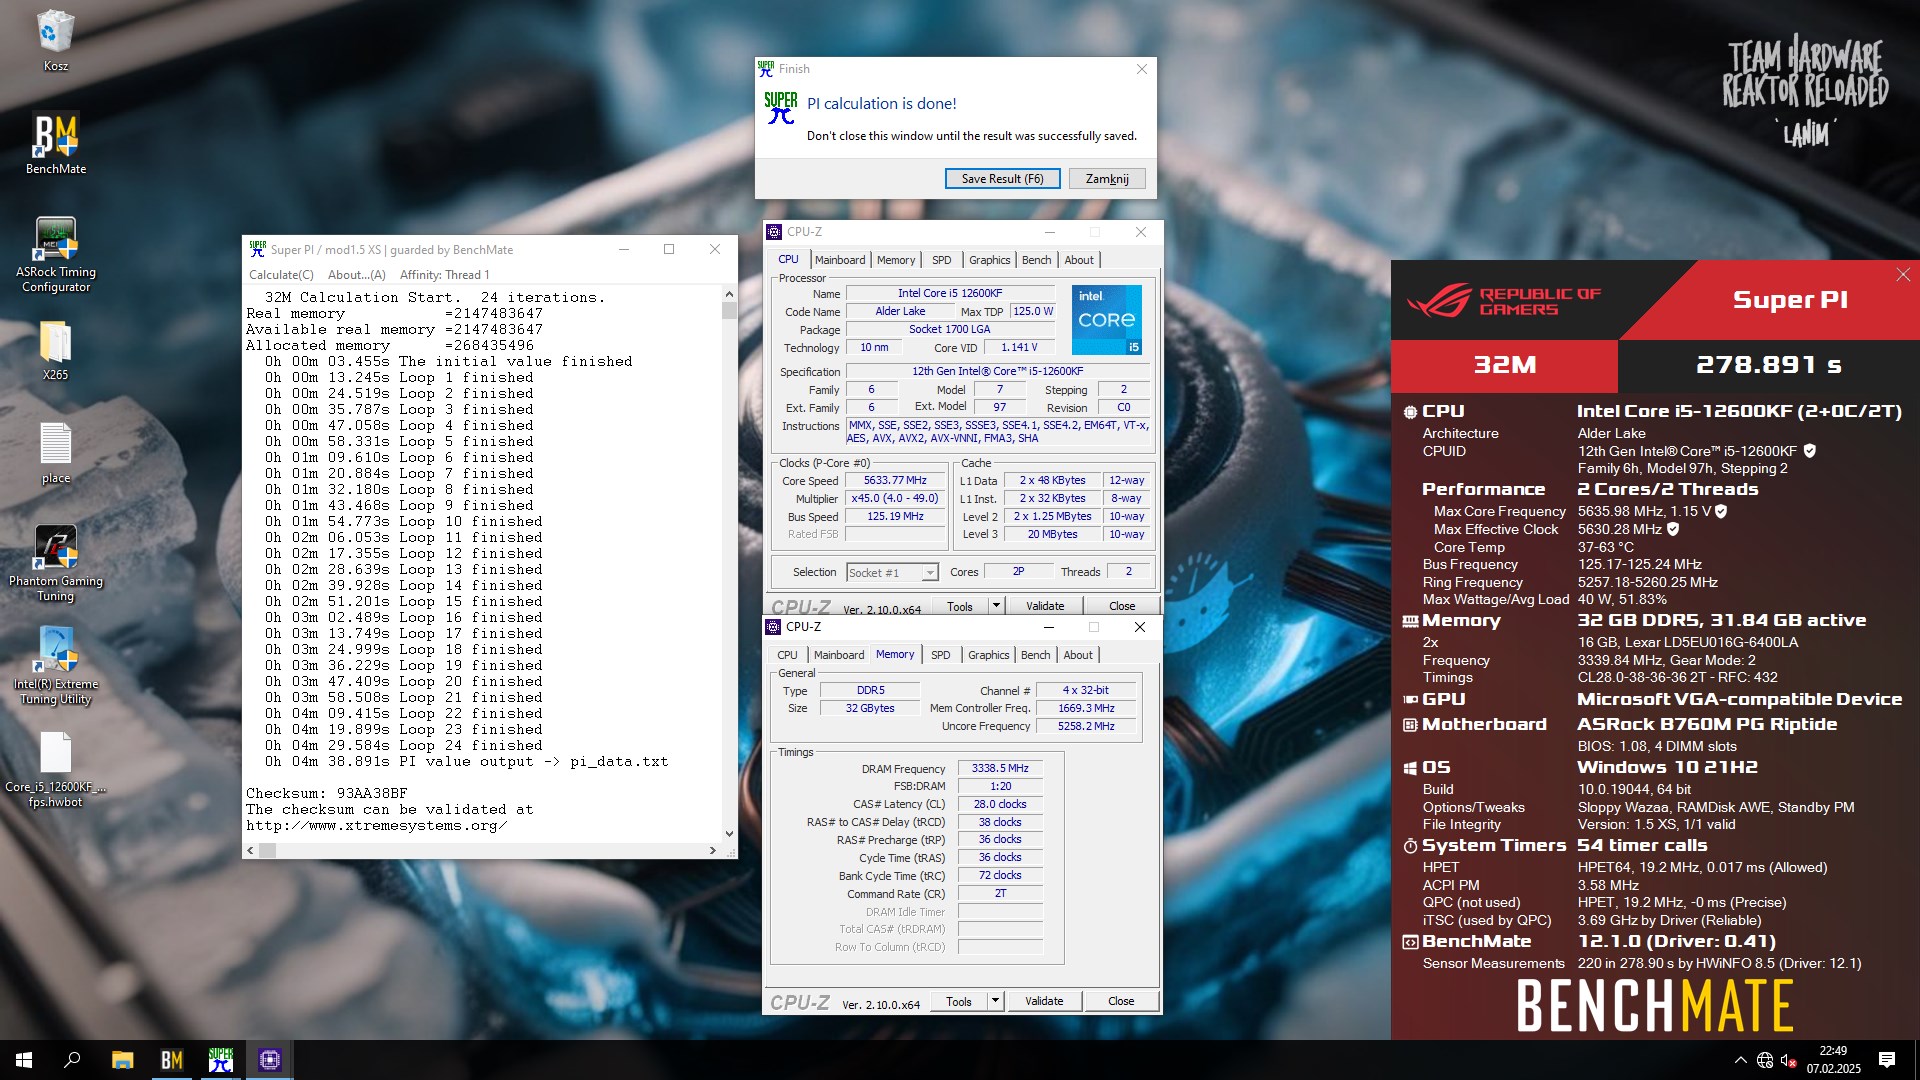
Task: Switch to BenchMate in the taskbar
Action: [171, 1060]
